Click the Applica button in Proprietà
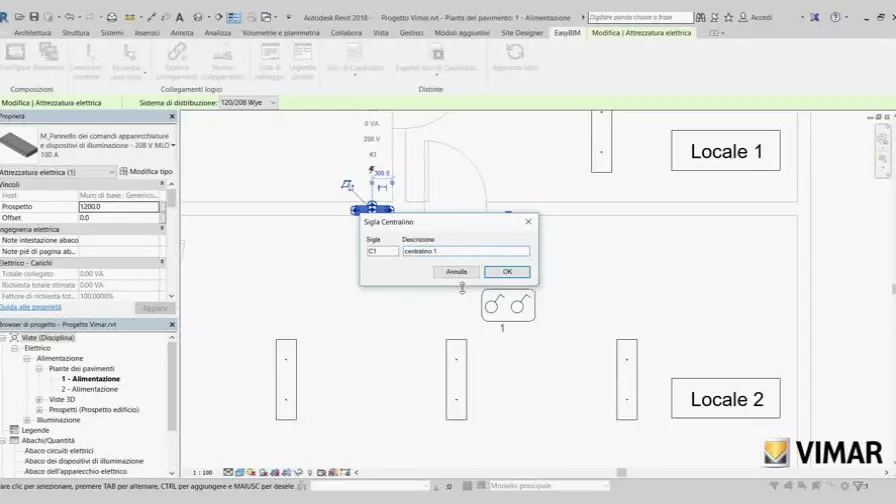This screenshot has height=504, width=896. [x=155, y=308]
